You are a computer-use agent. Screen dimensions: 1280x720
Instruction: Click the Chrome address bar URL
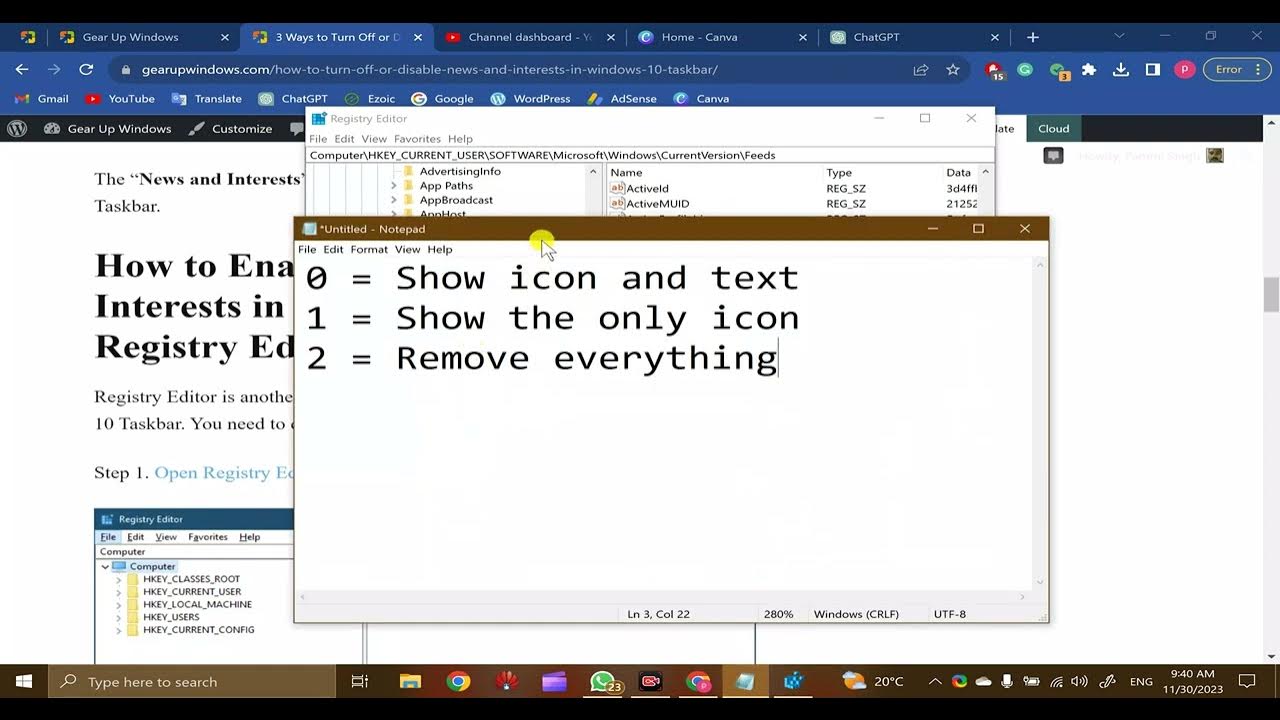(430, 70)
